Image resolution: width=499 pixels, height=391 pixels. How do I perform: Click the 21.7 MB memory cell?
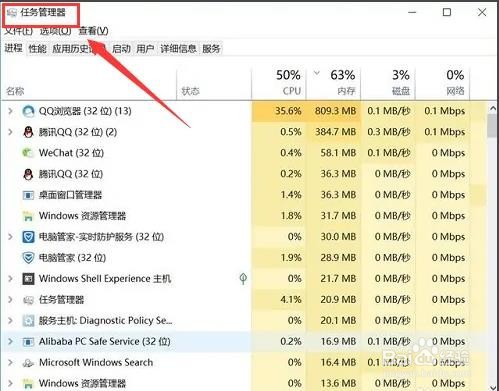(x=333, y=279)
